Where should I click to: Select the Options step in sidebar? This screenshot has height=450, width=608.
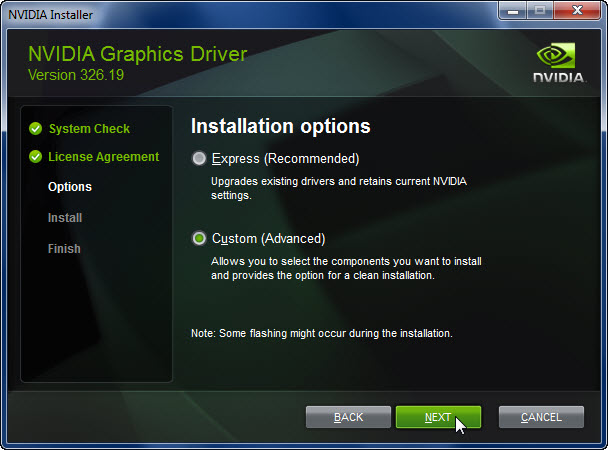tap(70, 187)
